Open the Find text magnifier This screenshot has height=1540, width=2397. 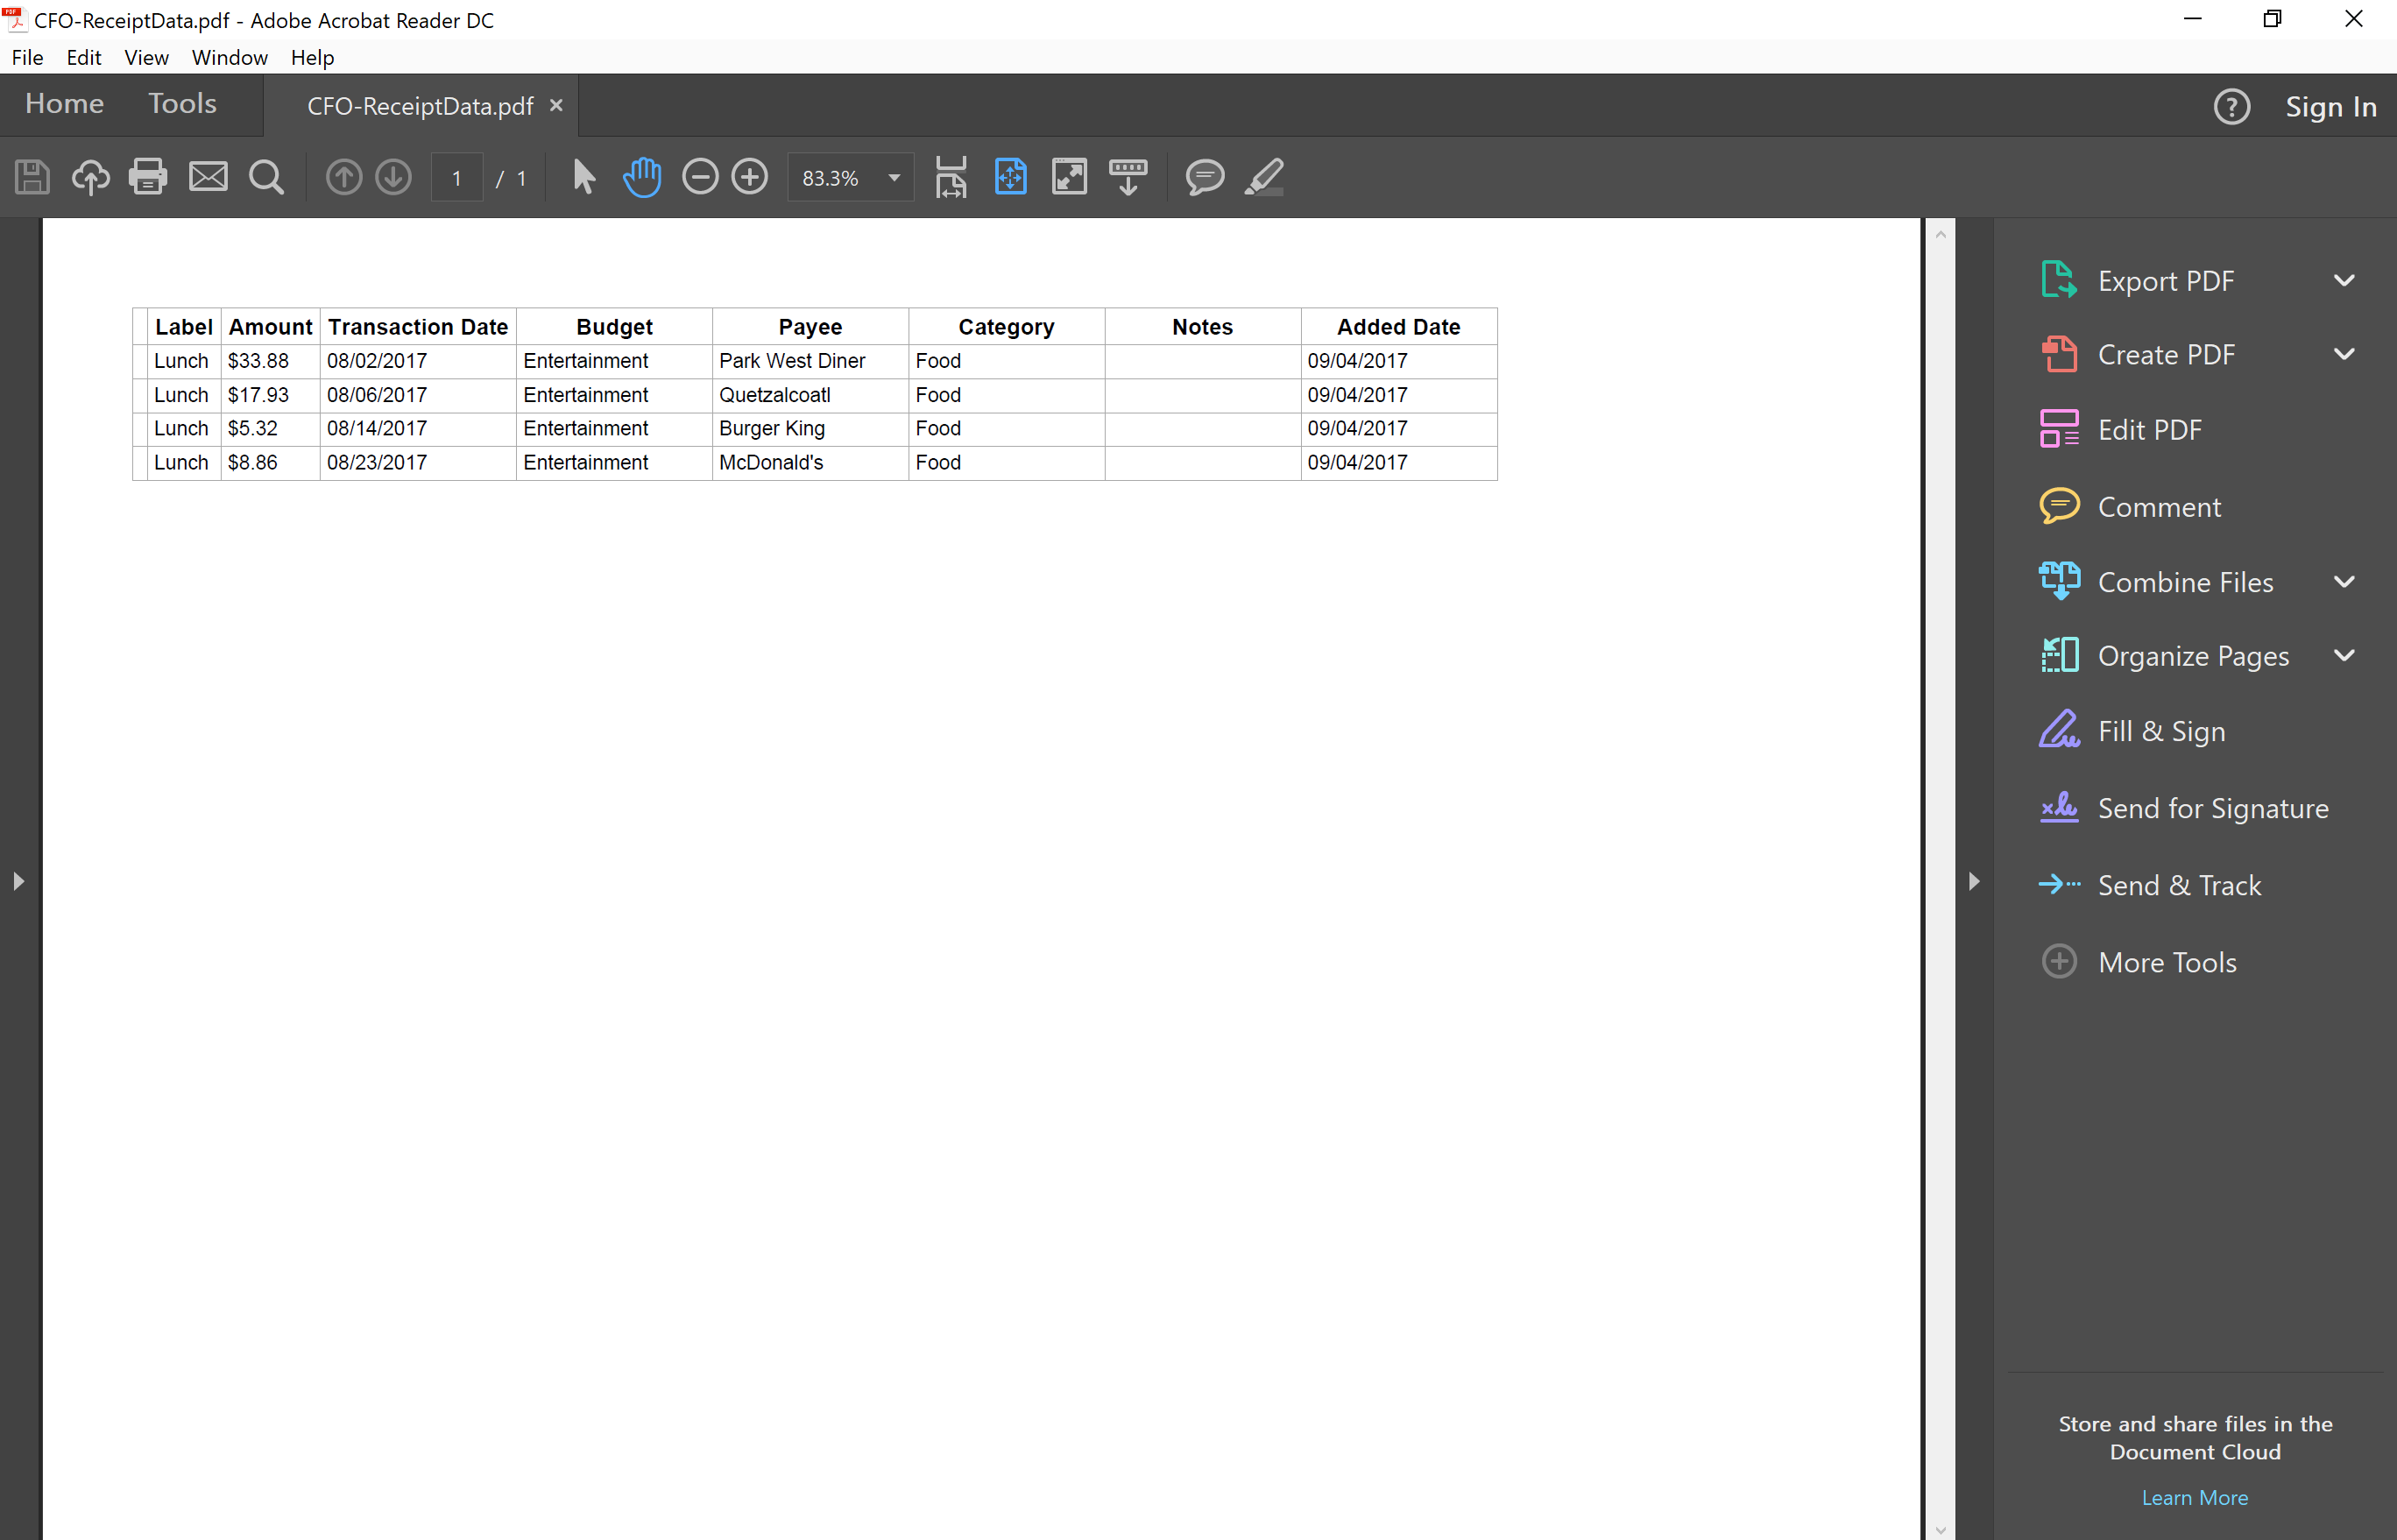(266, 177)
